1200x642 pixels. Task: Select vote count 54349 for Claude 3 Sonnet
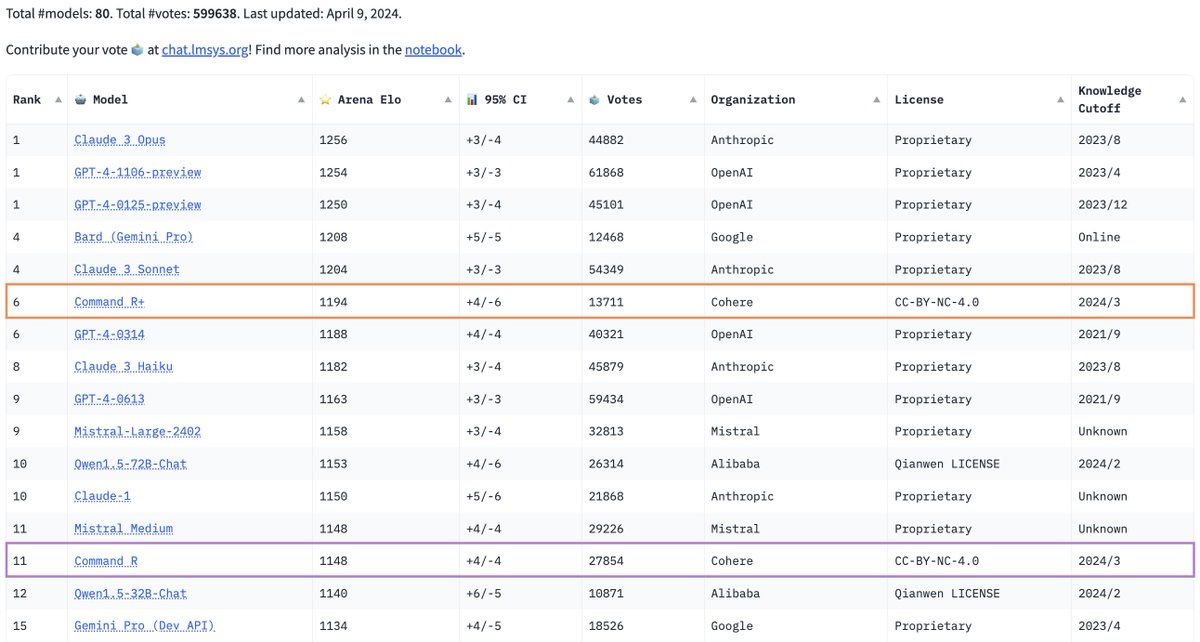(606, 269)
